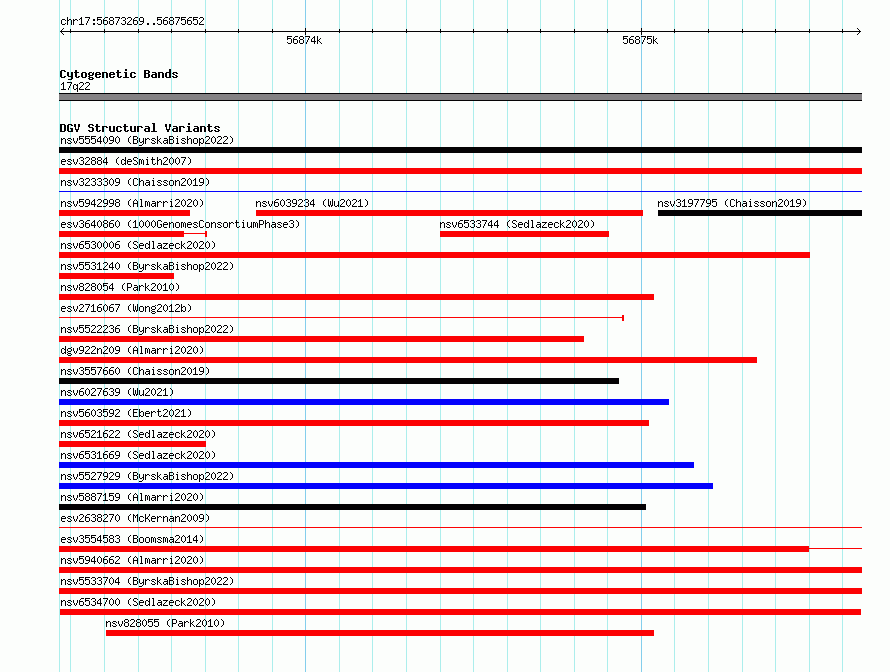890x672 pixels.
Task: Click the blue bar under nsv5527929
Action: [386, 486]
